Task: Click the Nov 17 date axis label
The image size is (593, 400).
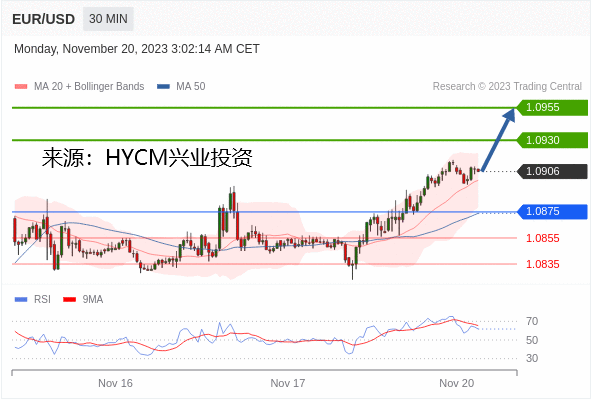Action: (x=288, y=383)
